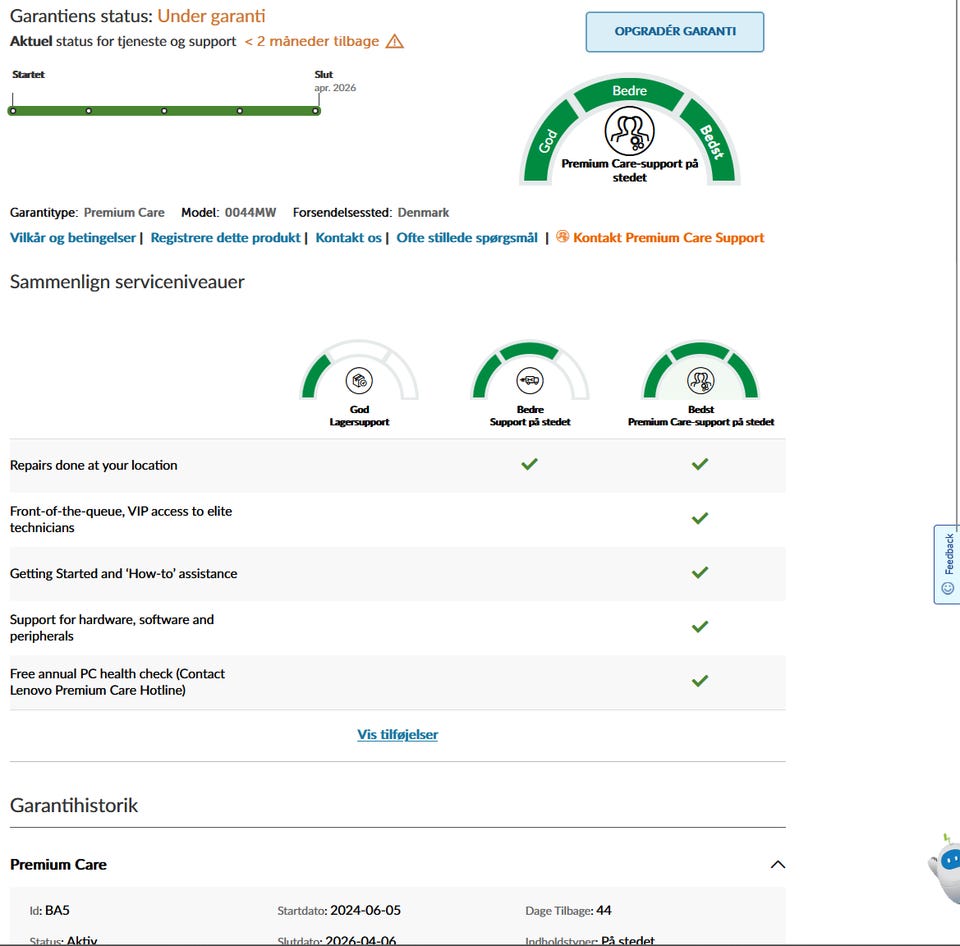Click the 'Repairs done at your location' row label

tap(94, 465)
